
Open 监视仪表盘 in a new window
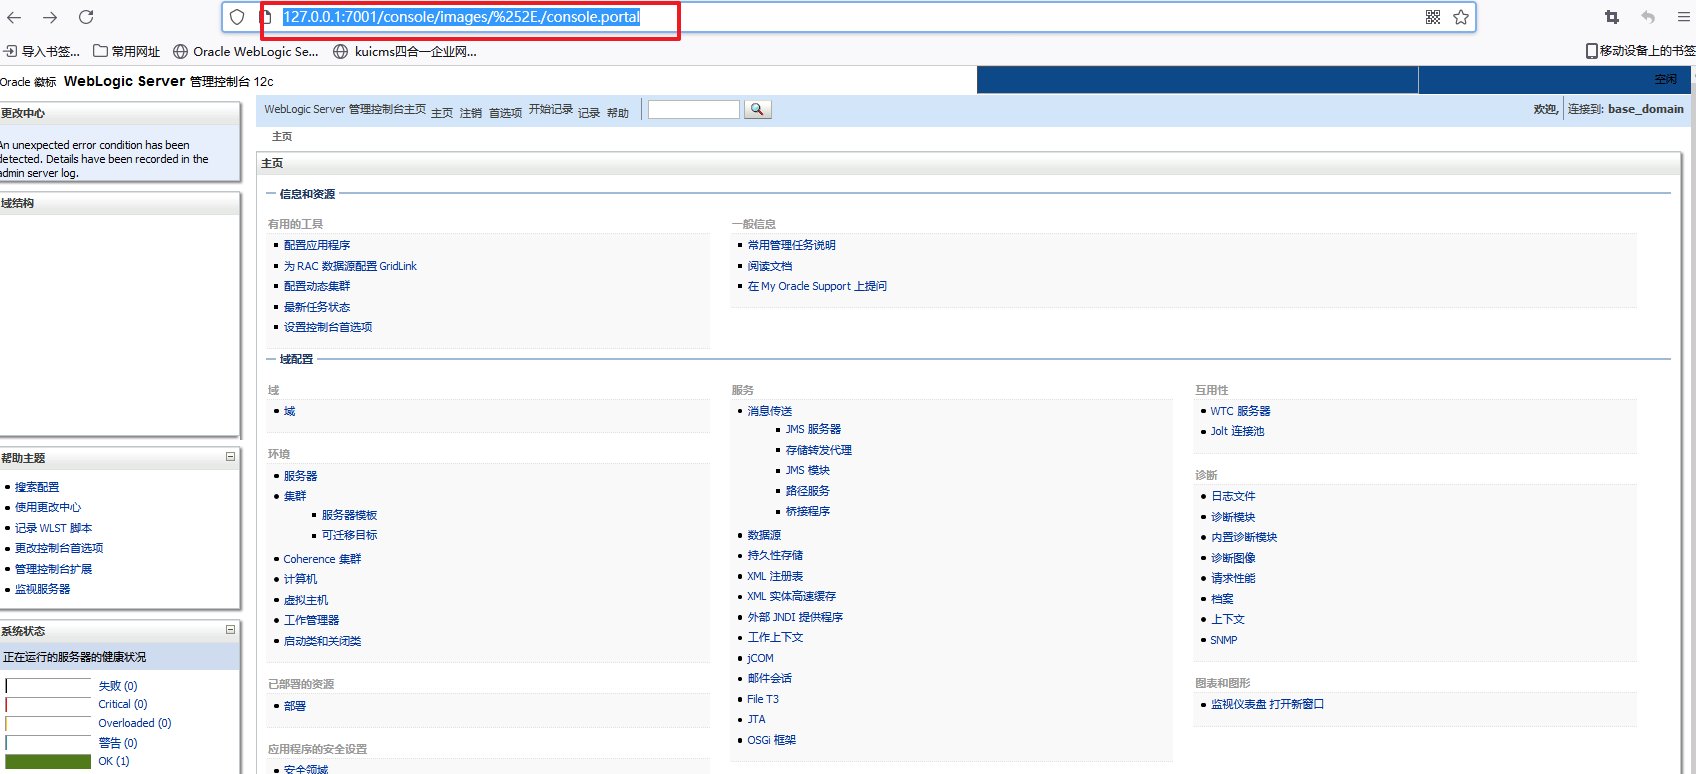click(x=1267, y=704)
